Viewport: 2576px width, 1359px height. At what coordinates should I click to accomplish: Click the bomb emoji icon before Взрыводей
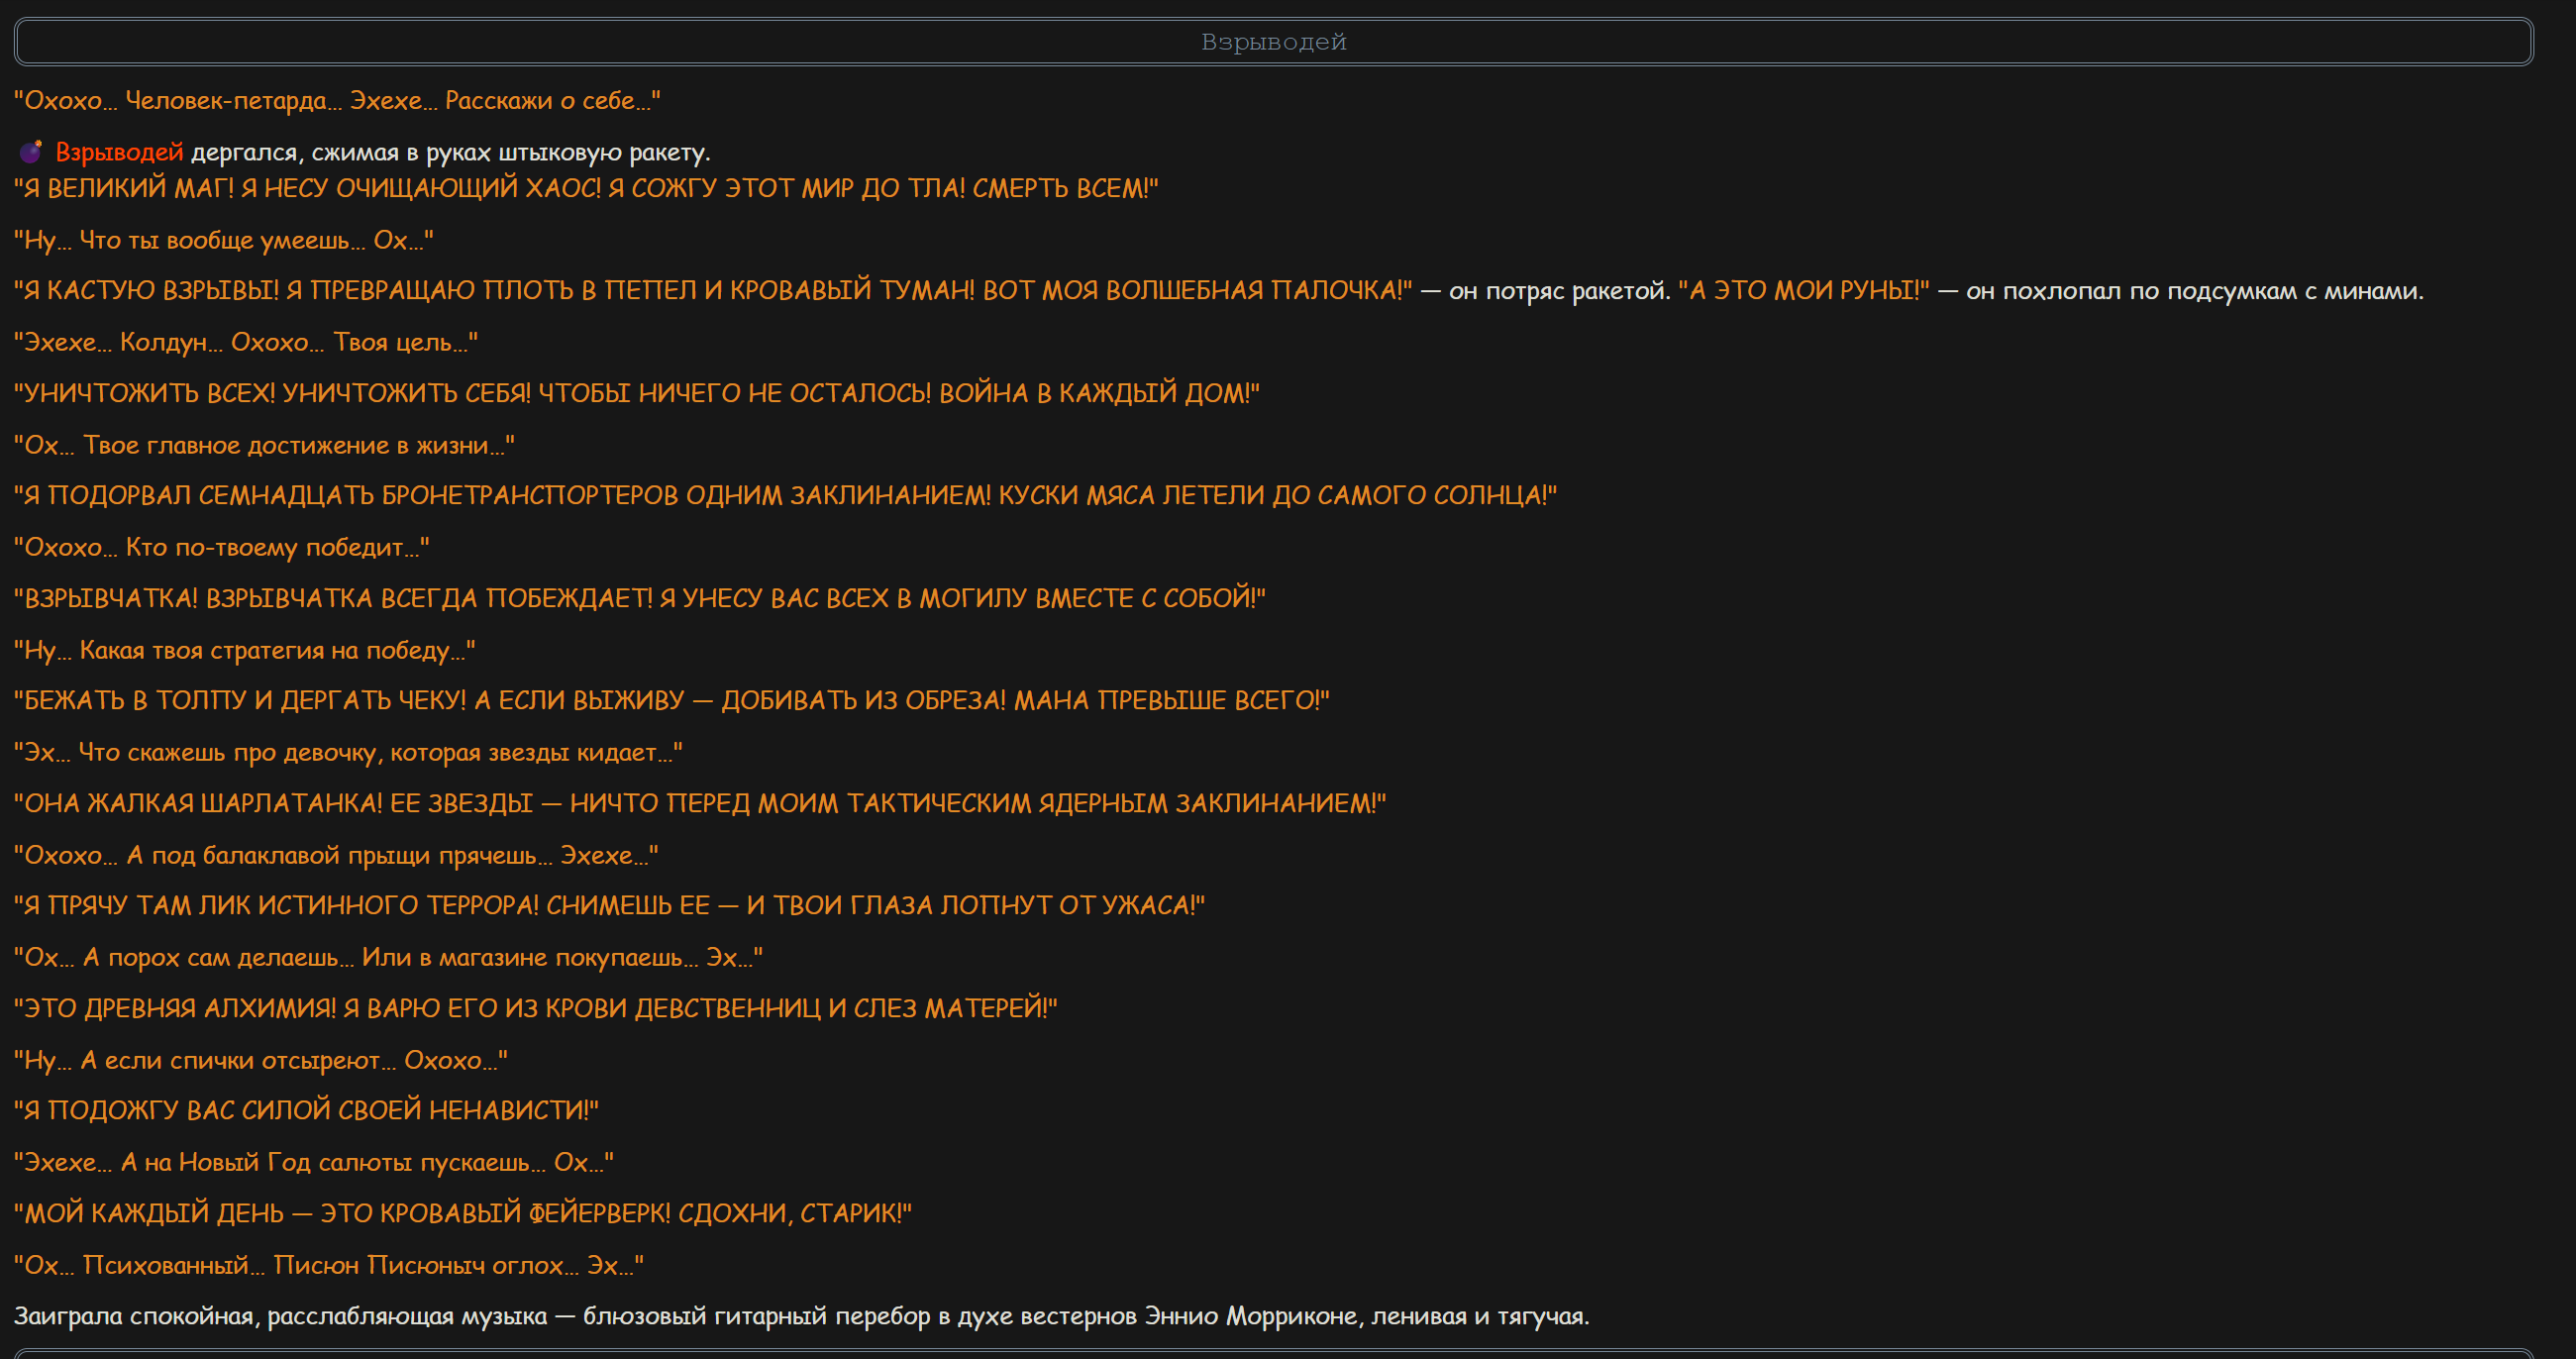31,152
